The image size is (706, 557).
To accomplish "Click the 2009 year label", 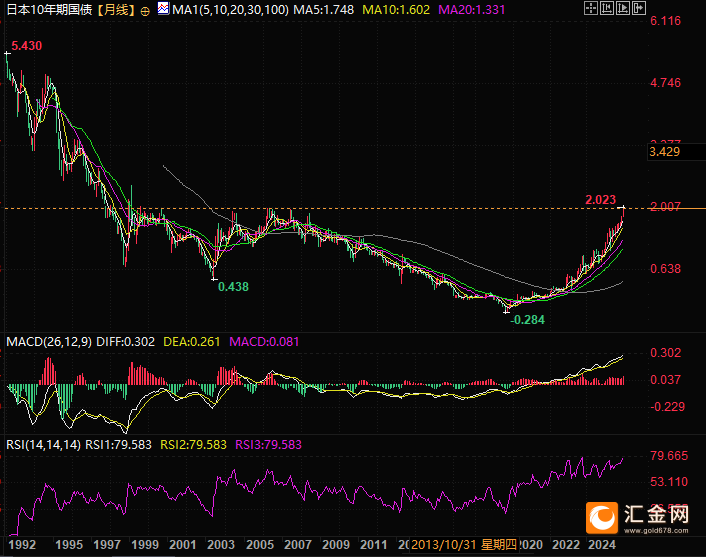I will [x=336, y=545].
